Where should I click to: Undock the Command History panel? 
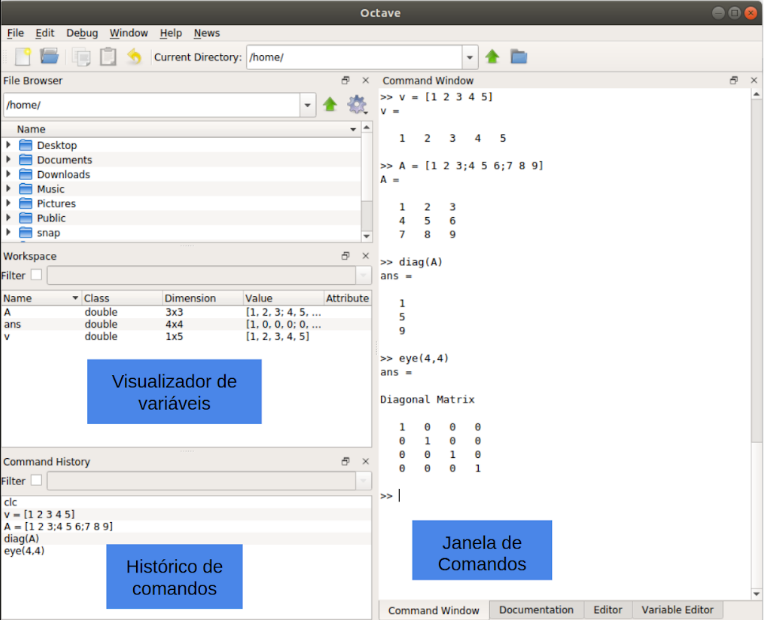[345, 462]
